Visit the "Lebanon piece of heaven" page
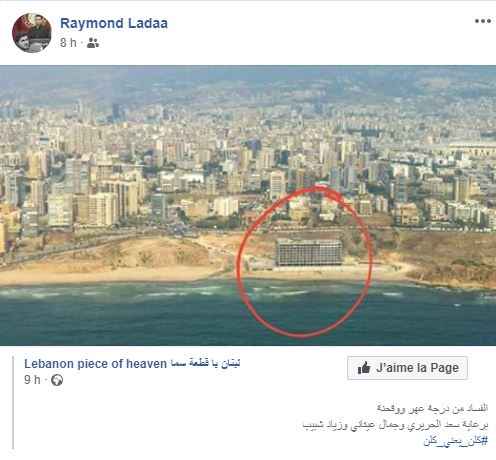This screenshot has height=460, width=496. (x=95, y=364)
